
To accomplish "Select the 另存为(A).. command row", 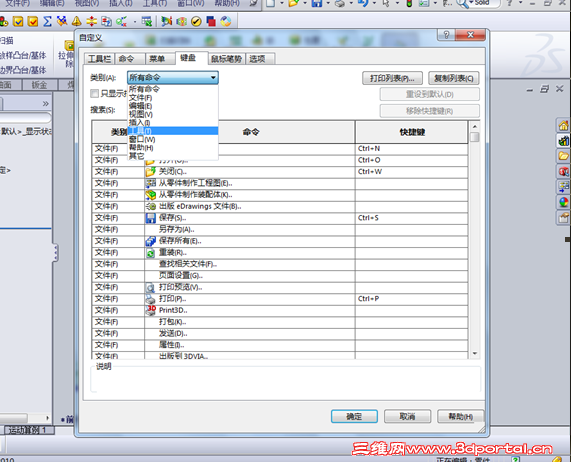I will point(280,230).
